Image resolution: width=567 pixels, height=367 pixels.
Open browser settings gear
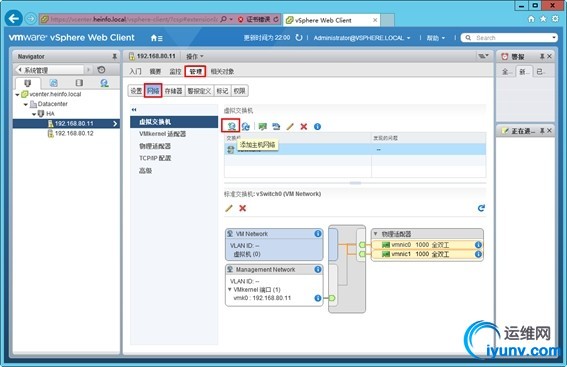pos(555,19)
